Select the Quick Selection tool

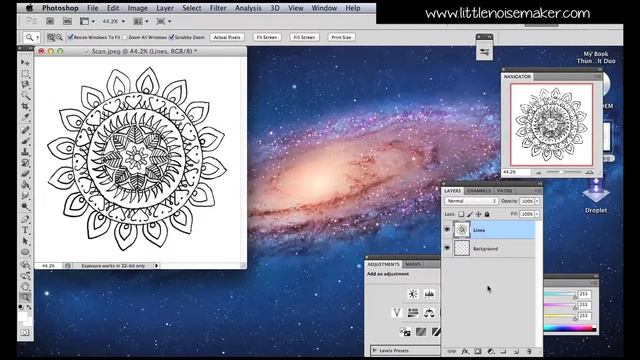pyautogui.click(x=25, y=95)
